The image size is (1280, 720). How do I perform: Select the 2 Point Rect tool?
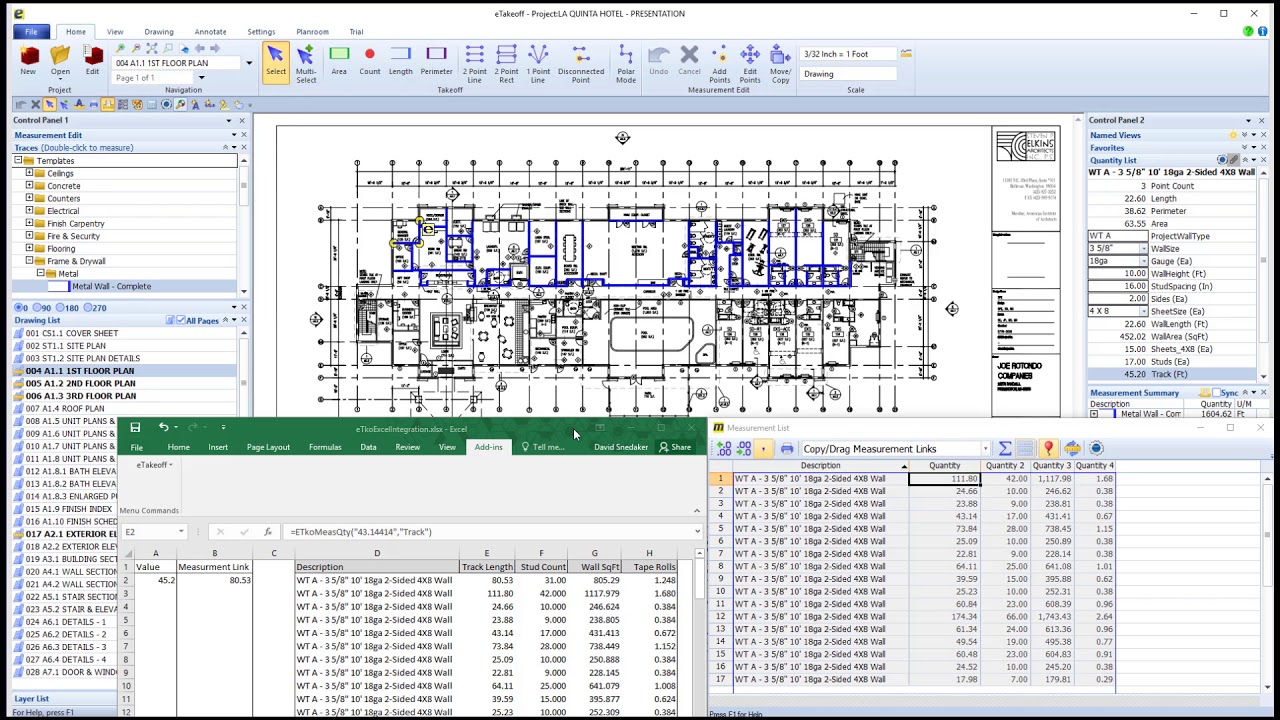pyautogui.click(x=506, y=63)
